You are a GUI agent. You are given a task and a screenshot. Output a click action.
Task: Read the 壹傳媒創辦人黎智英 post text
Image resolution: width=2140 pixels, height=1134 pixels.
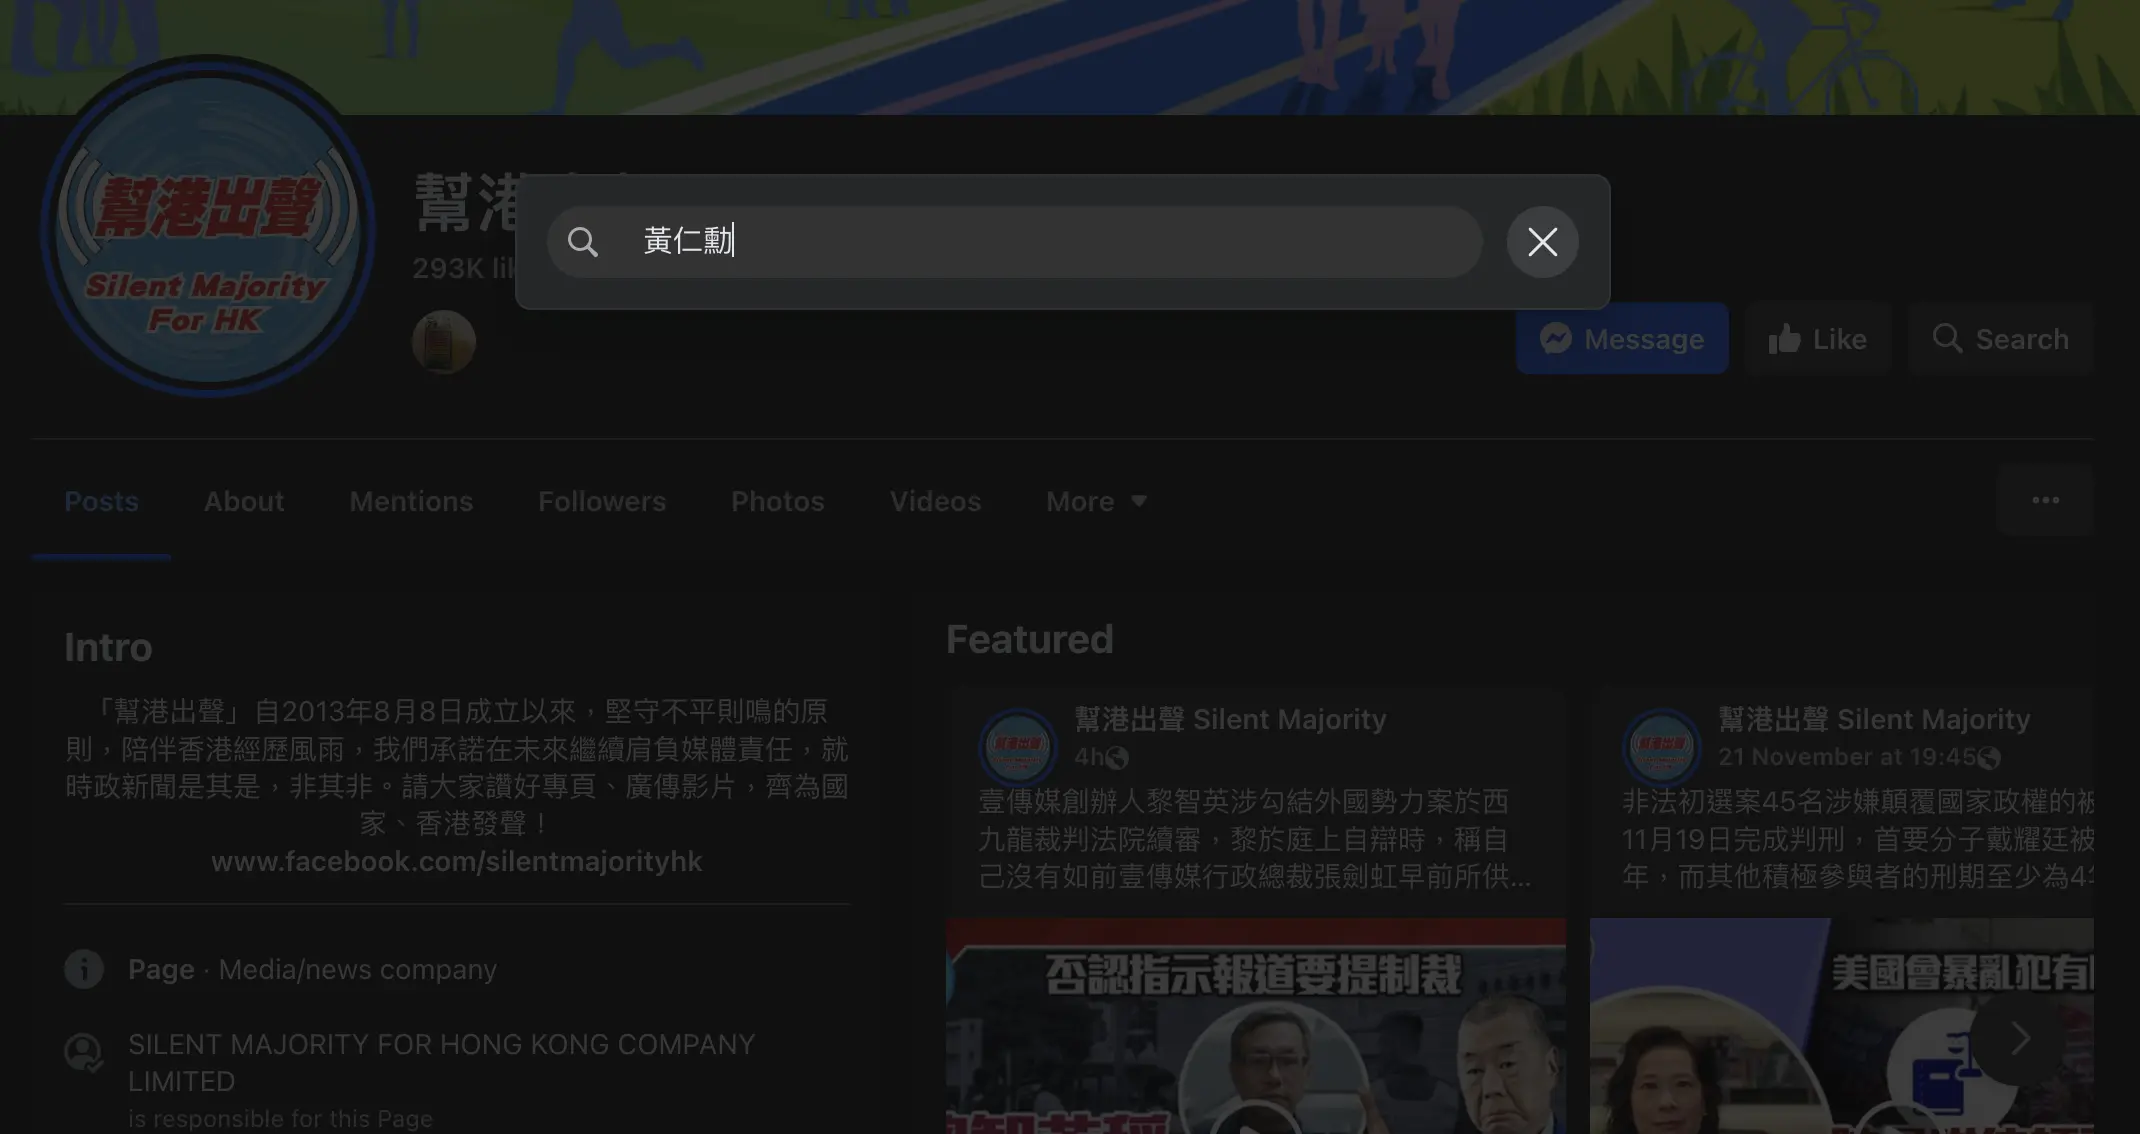click(1255, 838)
